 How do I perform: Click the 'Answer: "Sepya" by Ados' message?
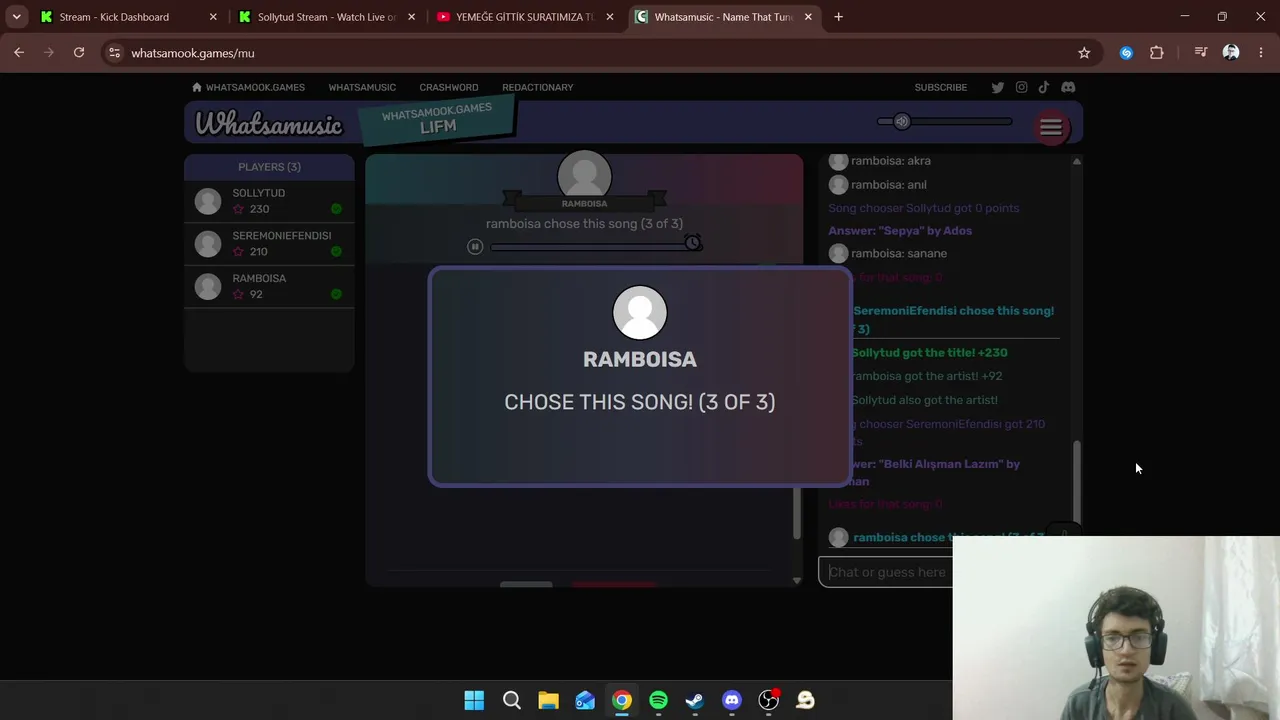point(900,231)
